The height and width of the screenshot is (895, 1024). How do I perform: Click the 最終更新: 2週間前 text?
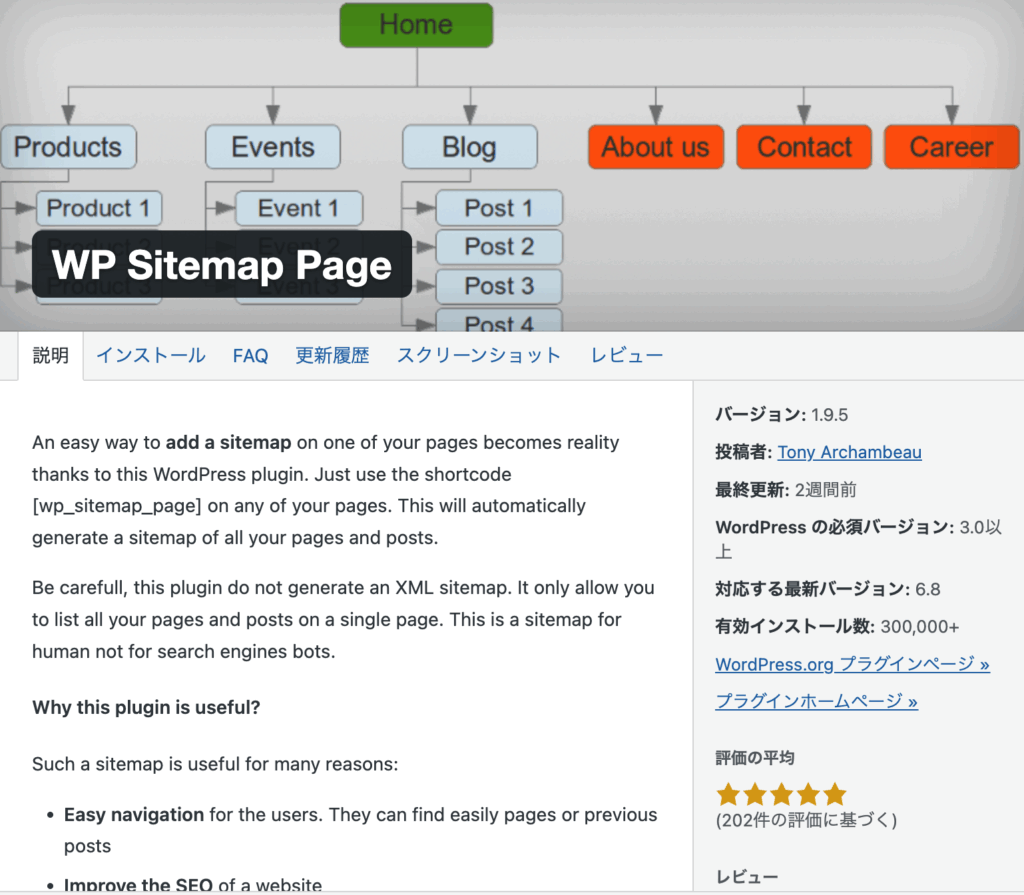tap(786, 490)
